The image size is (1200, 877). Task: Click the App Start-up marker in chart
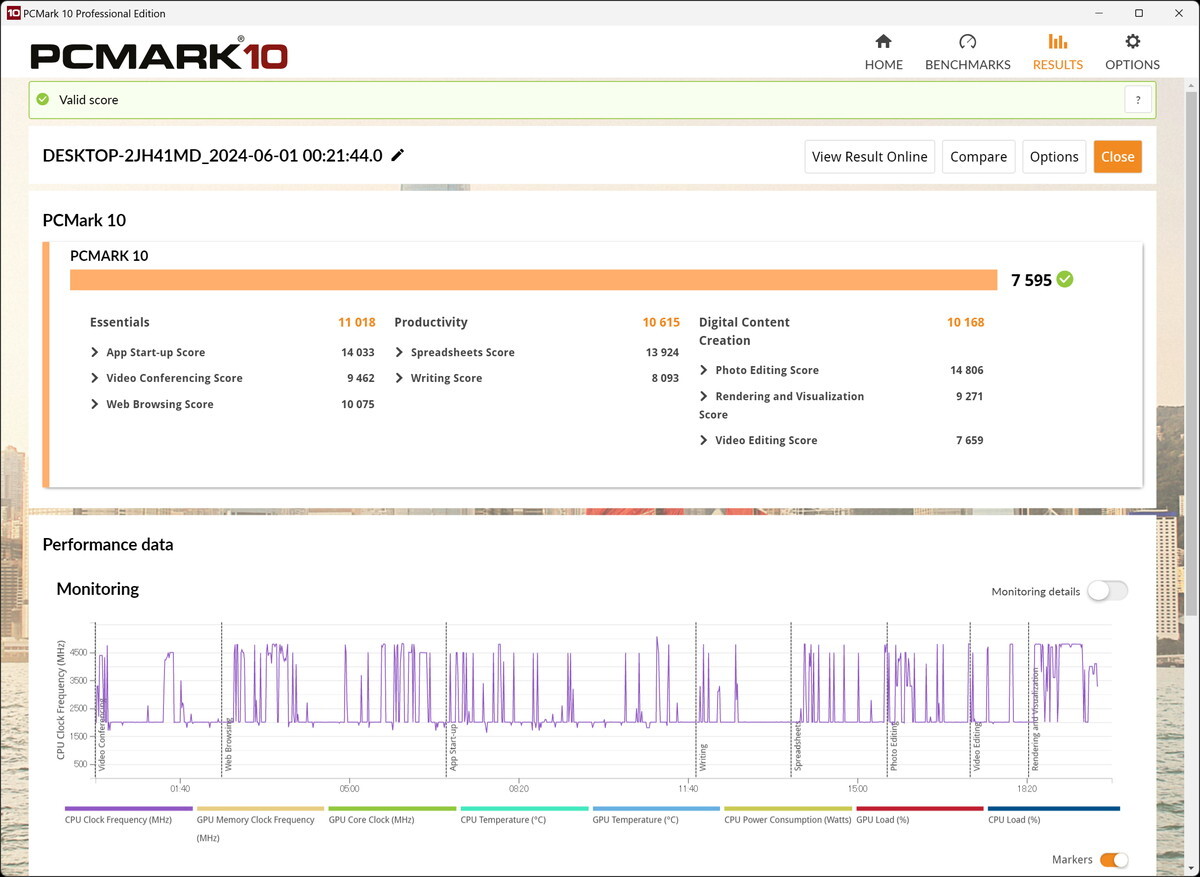coord(453,748)
